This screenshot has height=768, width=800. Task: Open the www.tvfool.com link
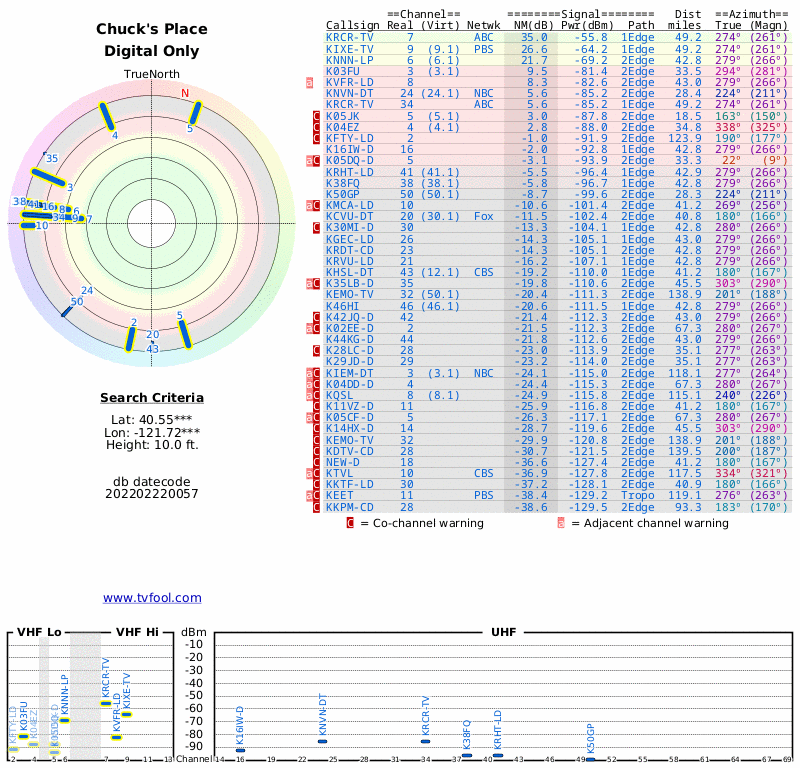[152, 598]
